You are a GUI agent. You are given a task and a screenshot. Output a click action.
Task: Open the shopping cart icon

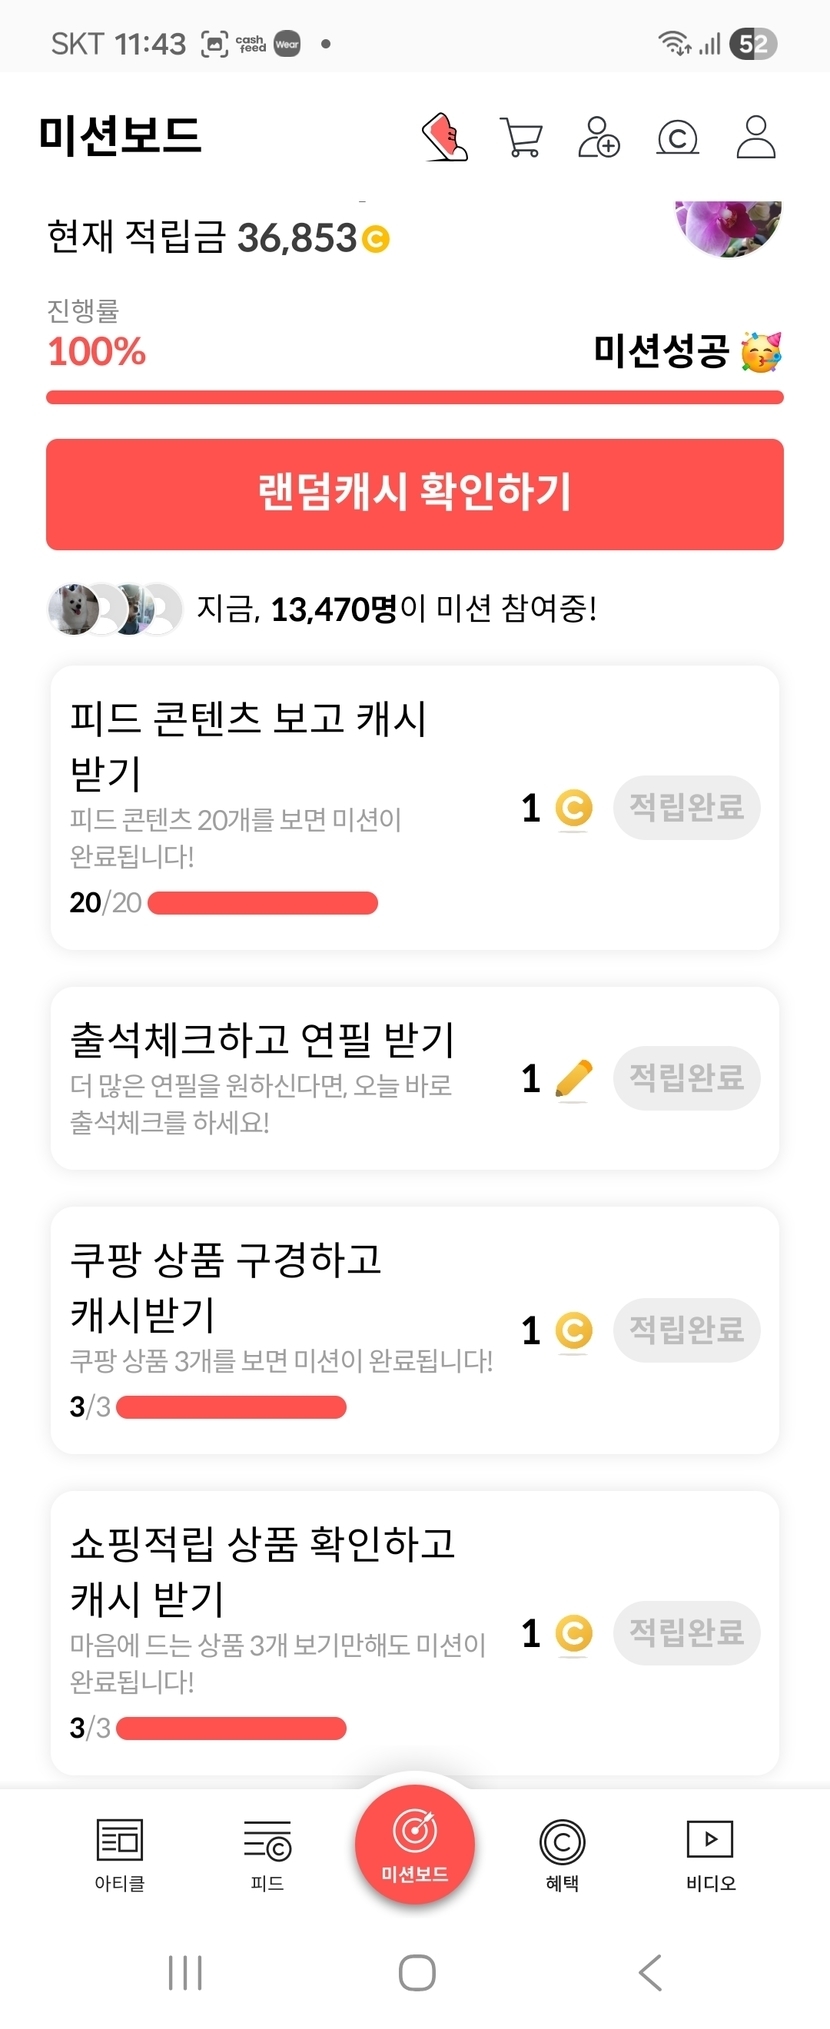click(x=521, y=137)
